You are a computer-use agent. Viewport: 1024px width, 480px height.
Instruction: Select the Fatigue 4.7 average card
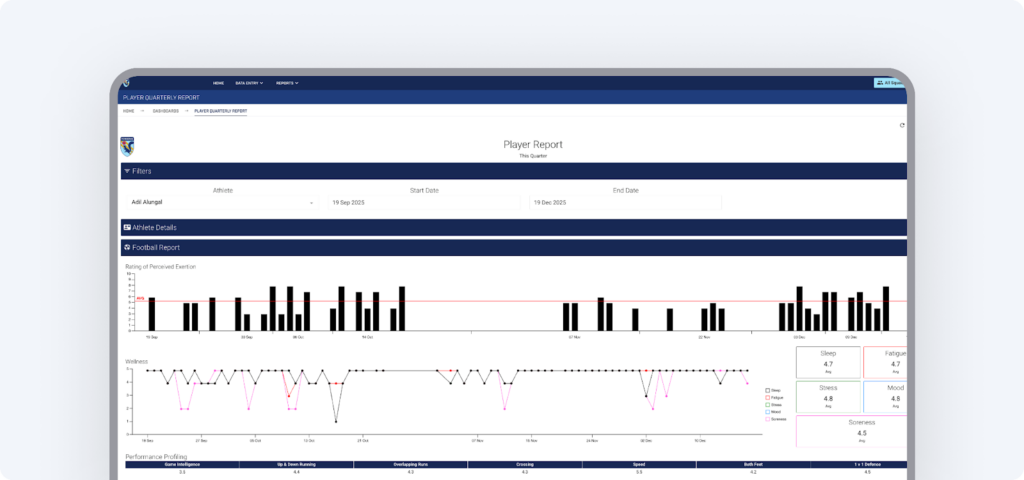(x=886, y=362)
